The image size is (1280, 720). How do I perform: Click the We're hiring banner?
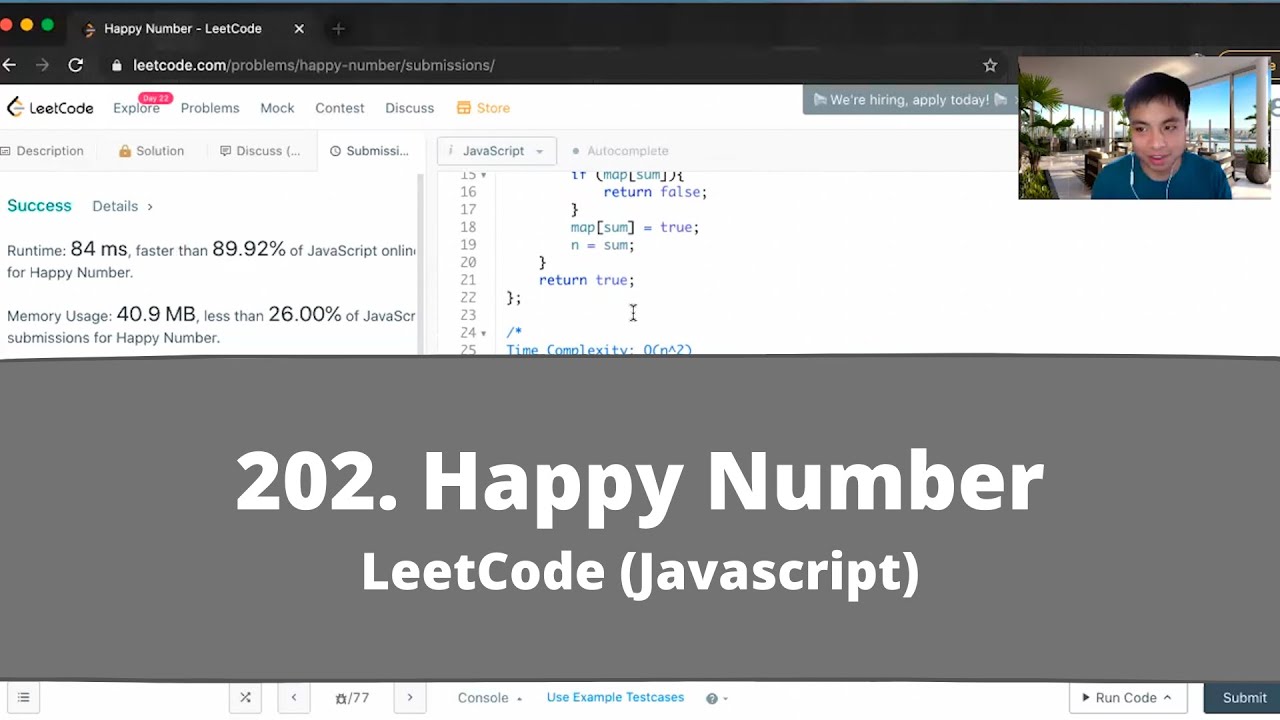909,100
